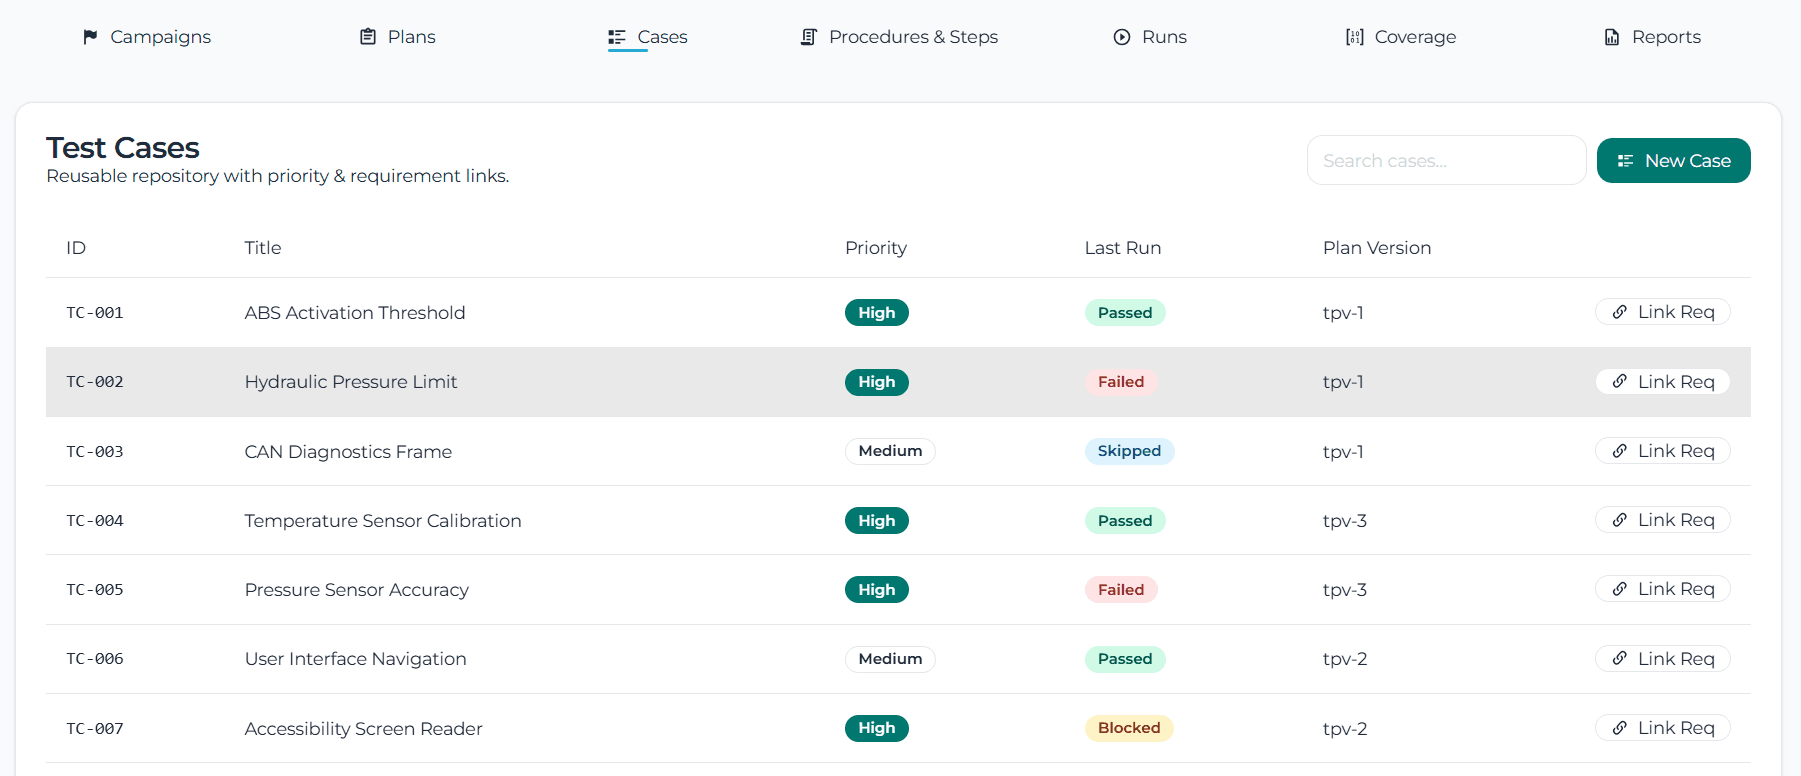Click the Campaigns flag icon

[90, 37]
